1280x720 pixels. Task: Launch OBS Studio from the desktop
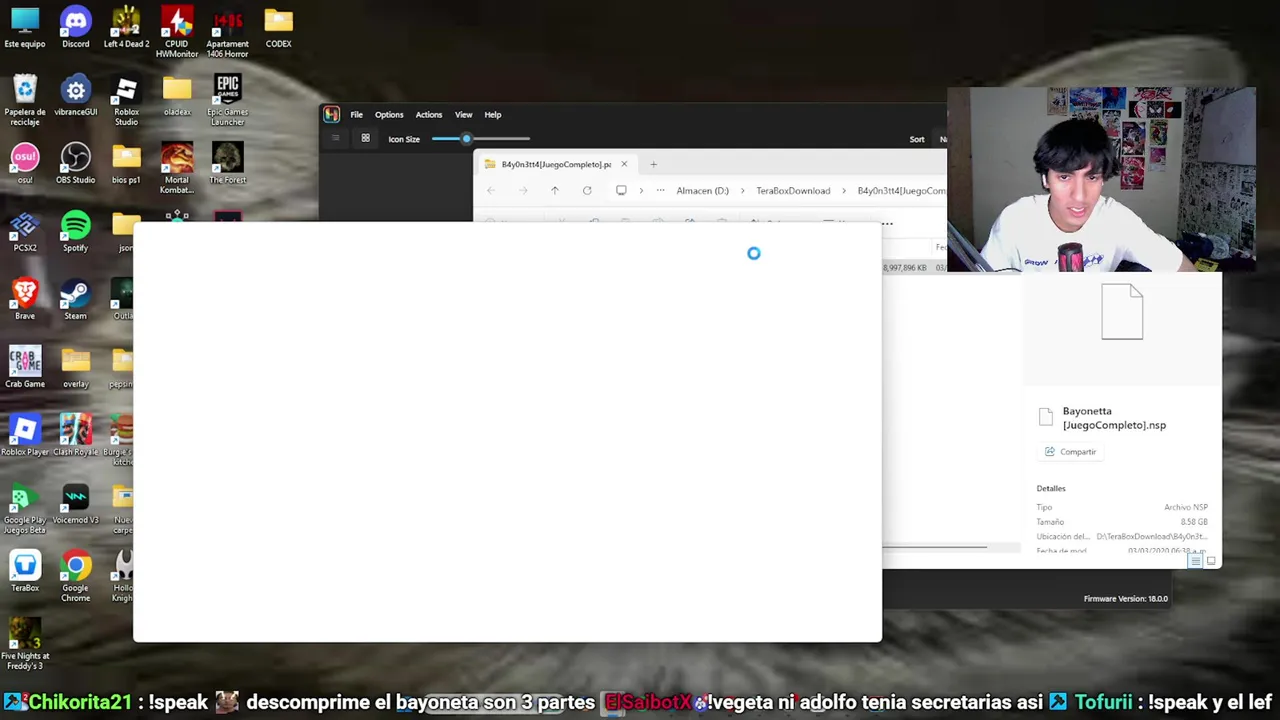point(75,164)
